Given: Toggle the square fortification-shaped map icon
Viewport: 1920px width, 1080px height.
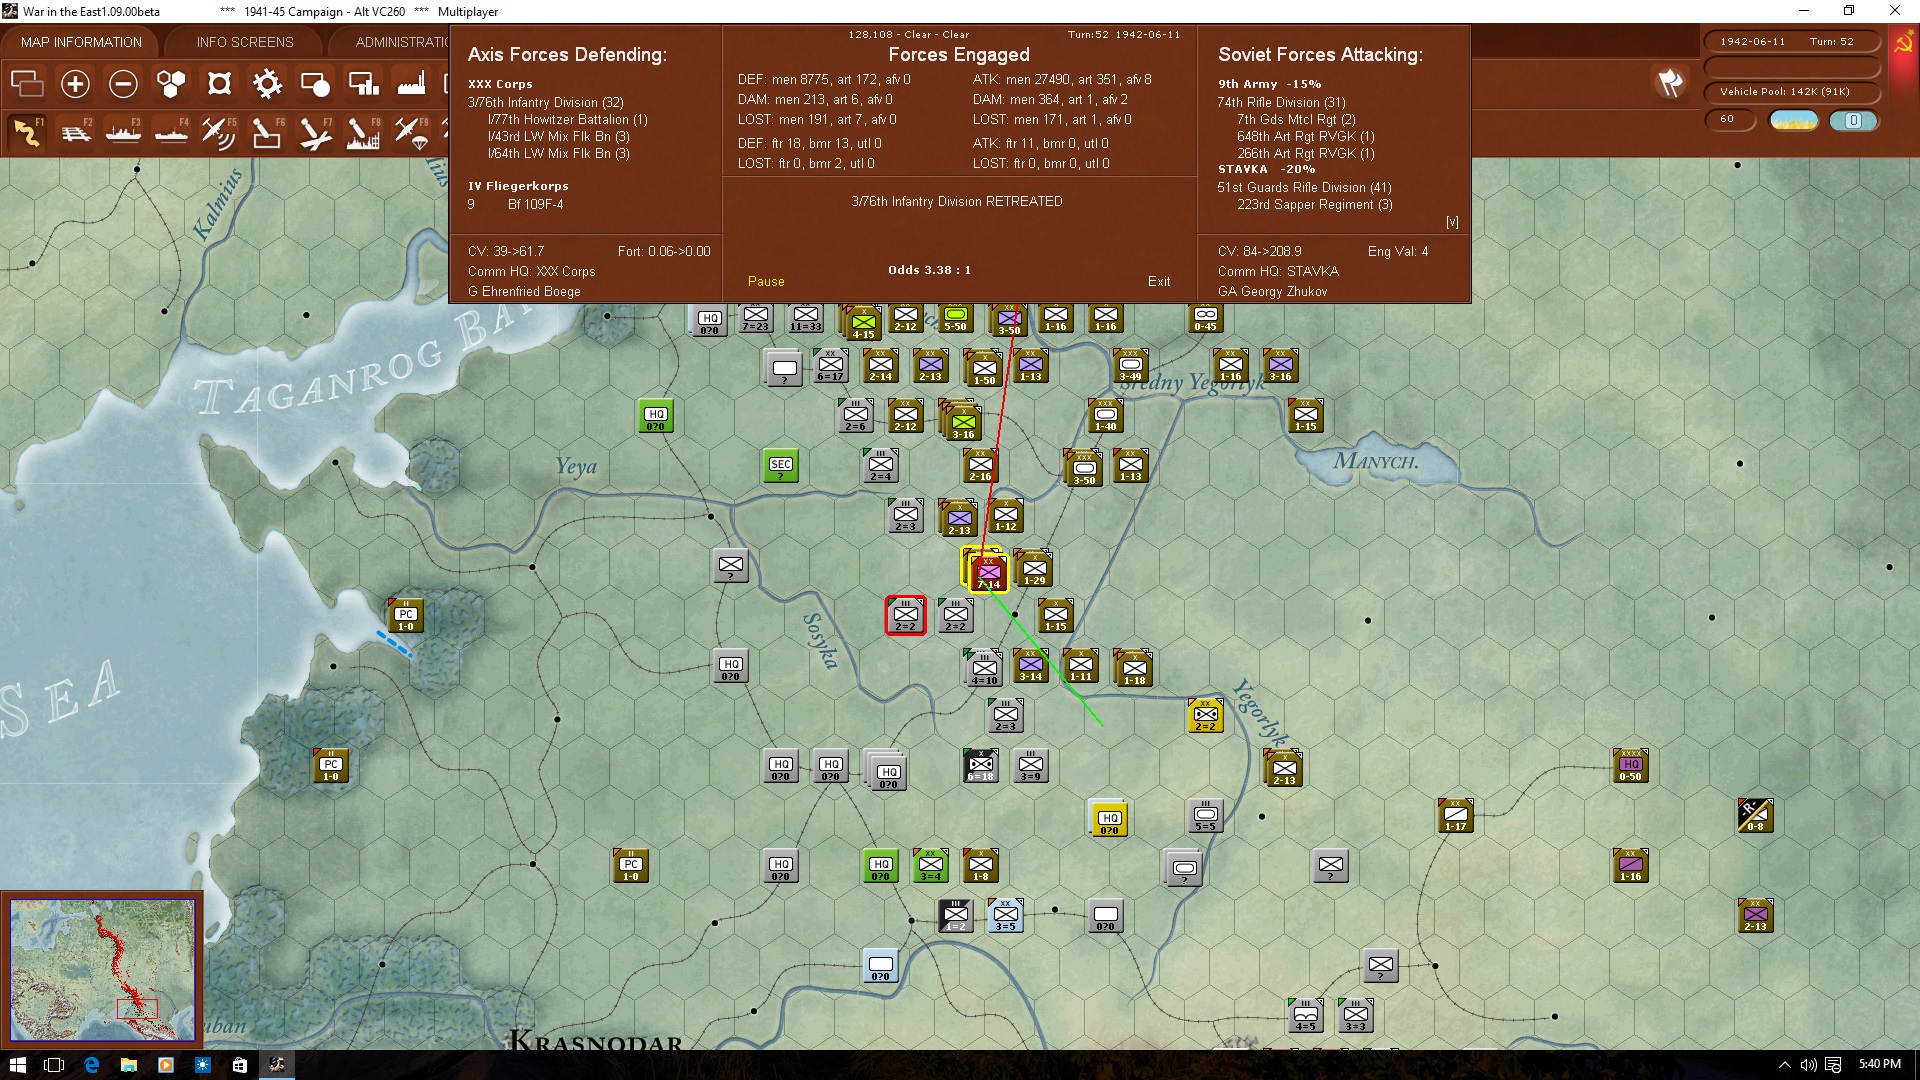Looking at the screenshot, I should tap(219, 84).
